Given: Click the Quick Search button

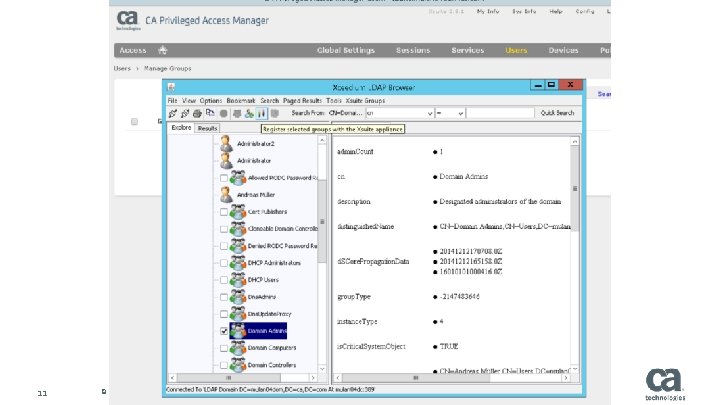Looking at the screenshot, I should tap(557, 113).
